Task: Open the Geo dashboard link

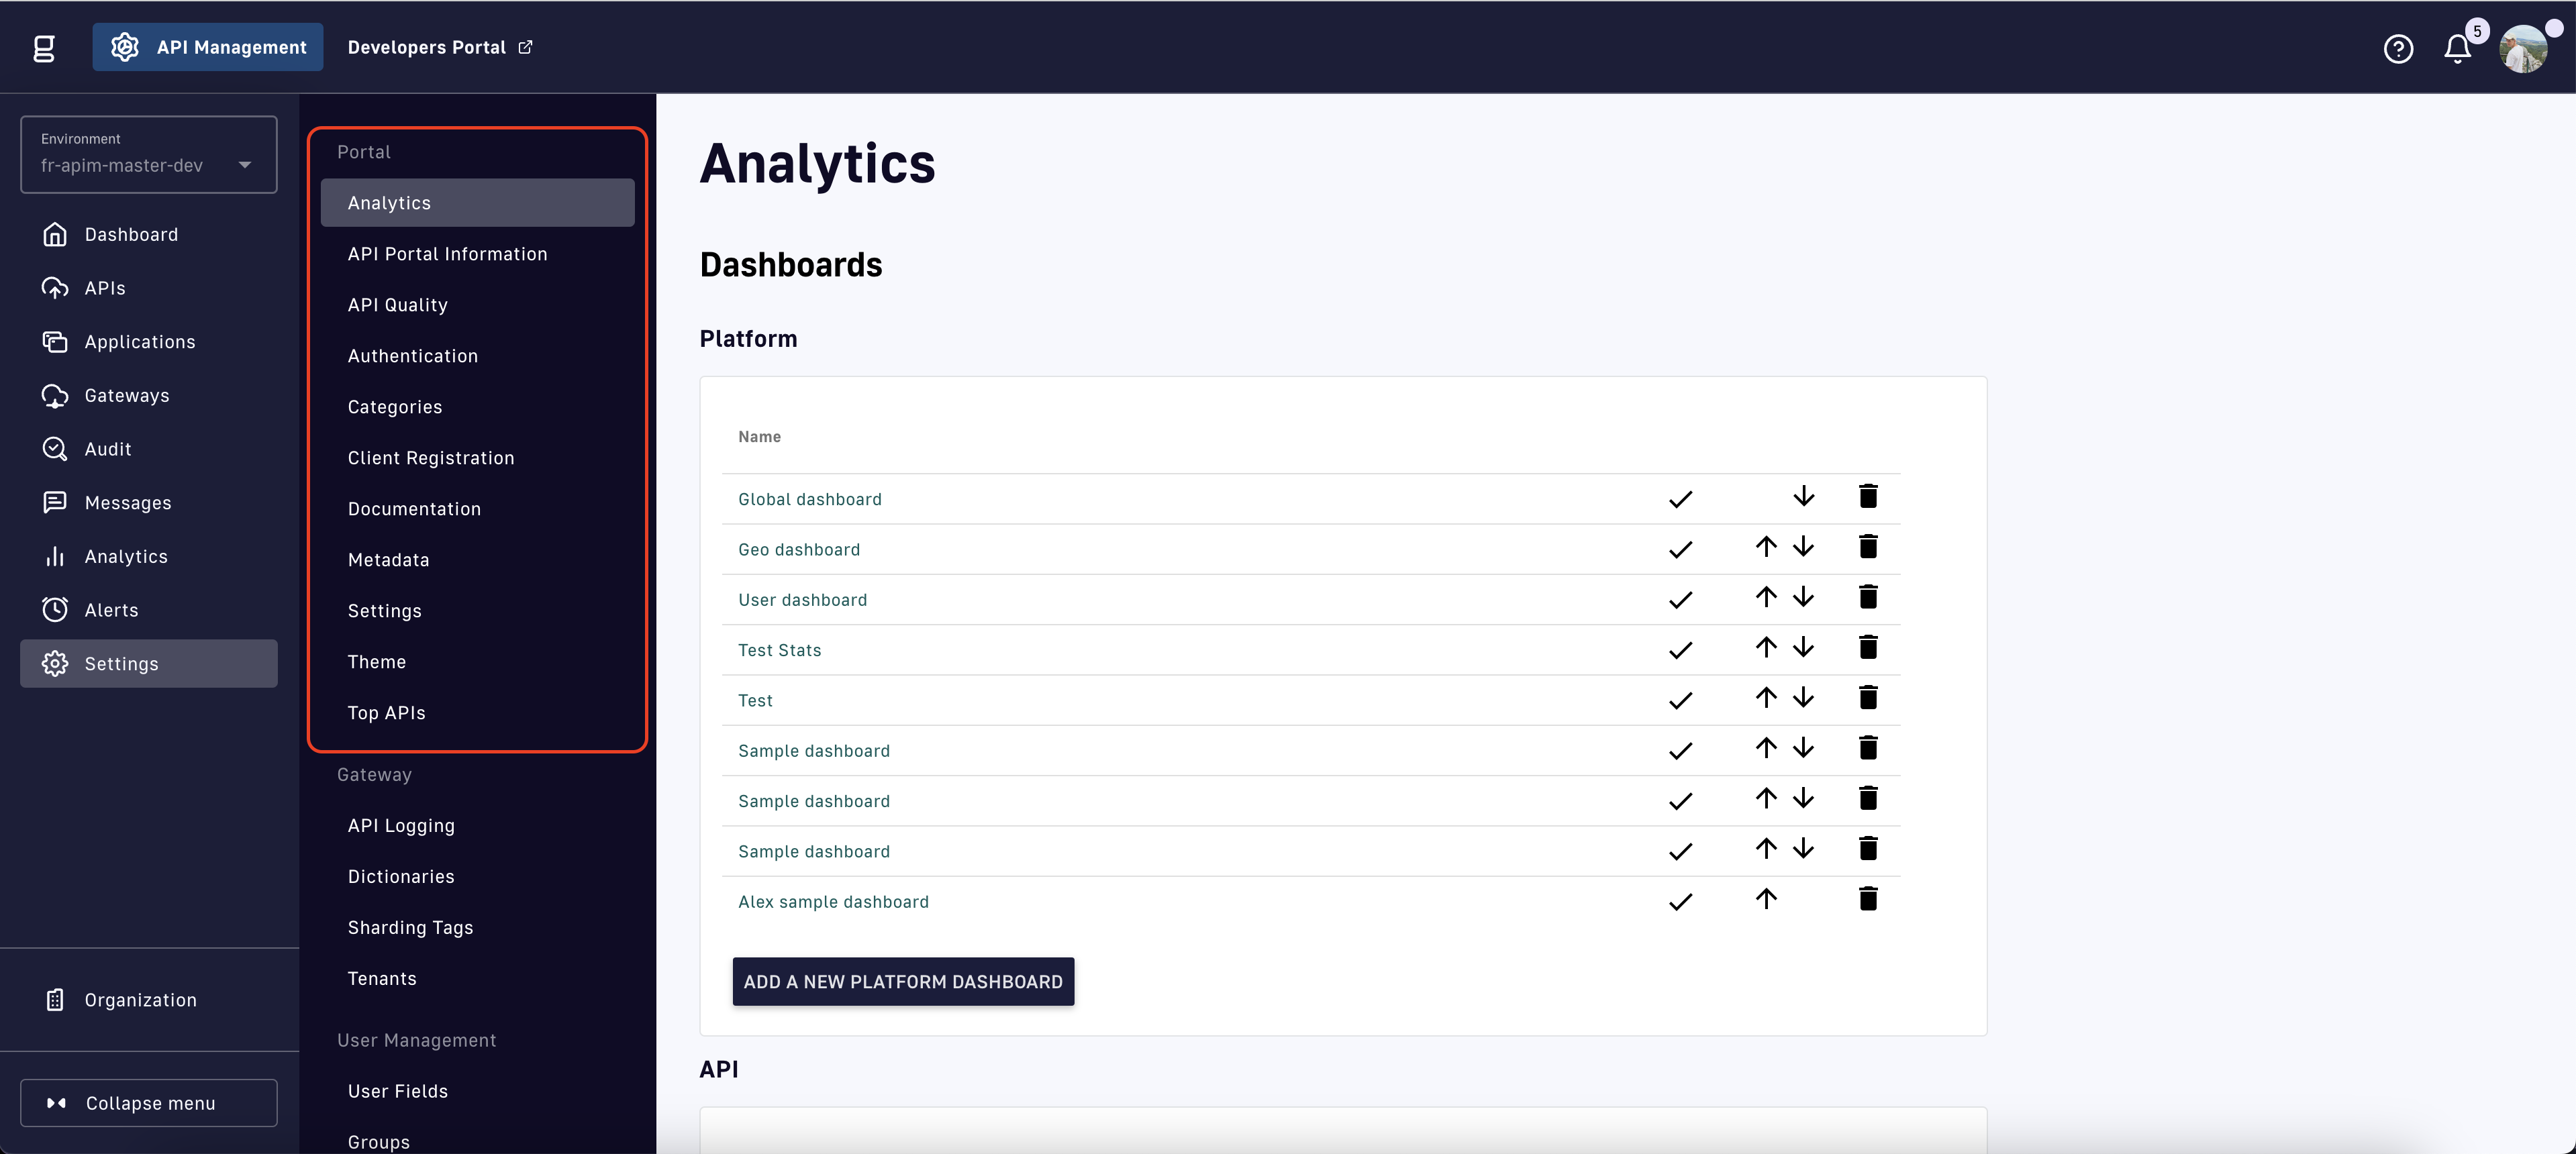Action: [798, 549]
